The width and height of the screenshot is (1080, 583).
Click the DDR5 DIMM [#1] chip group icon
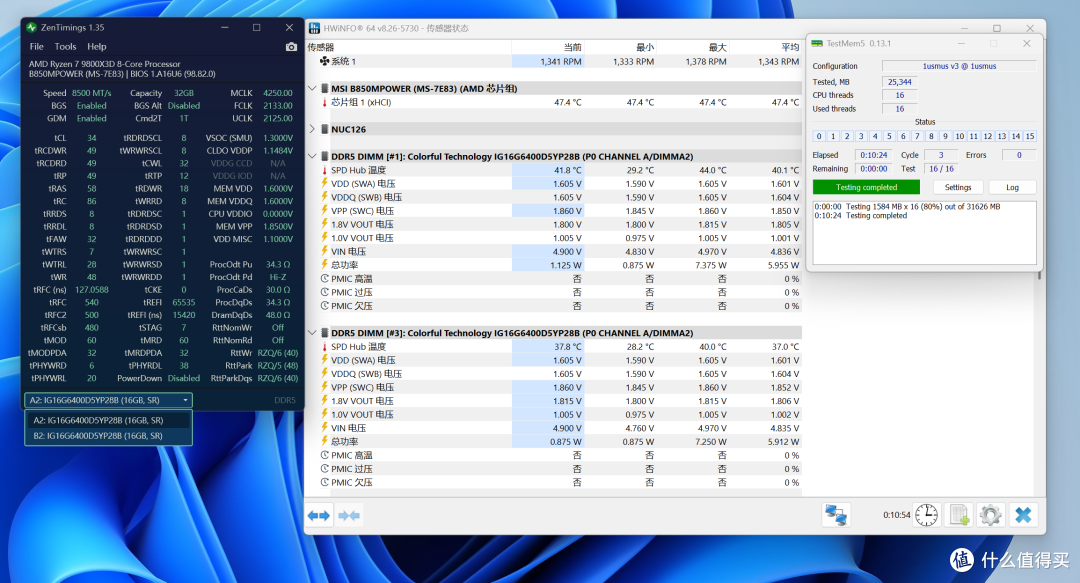[324, 156]
